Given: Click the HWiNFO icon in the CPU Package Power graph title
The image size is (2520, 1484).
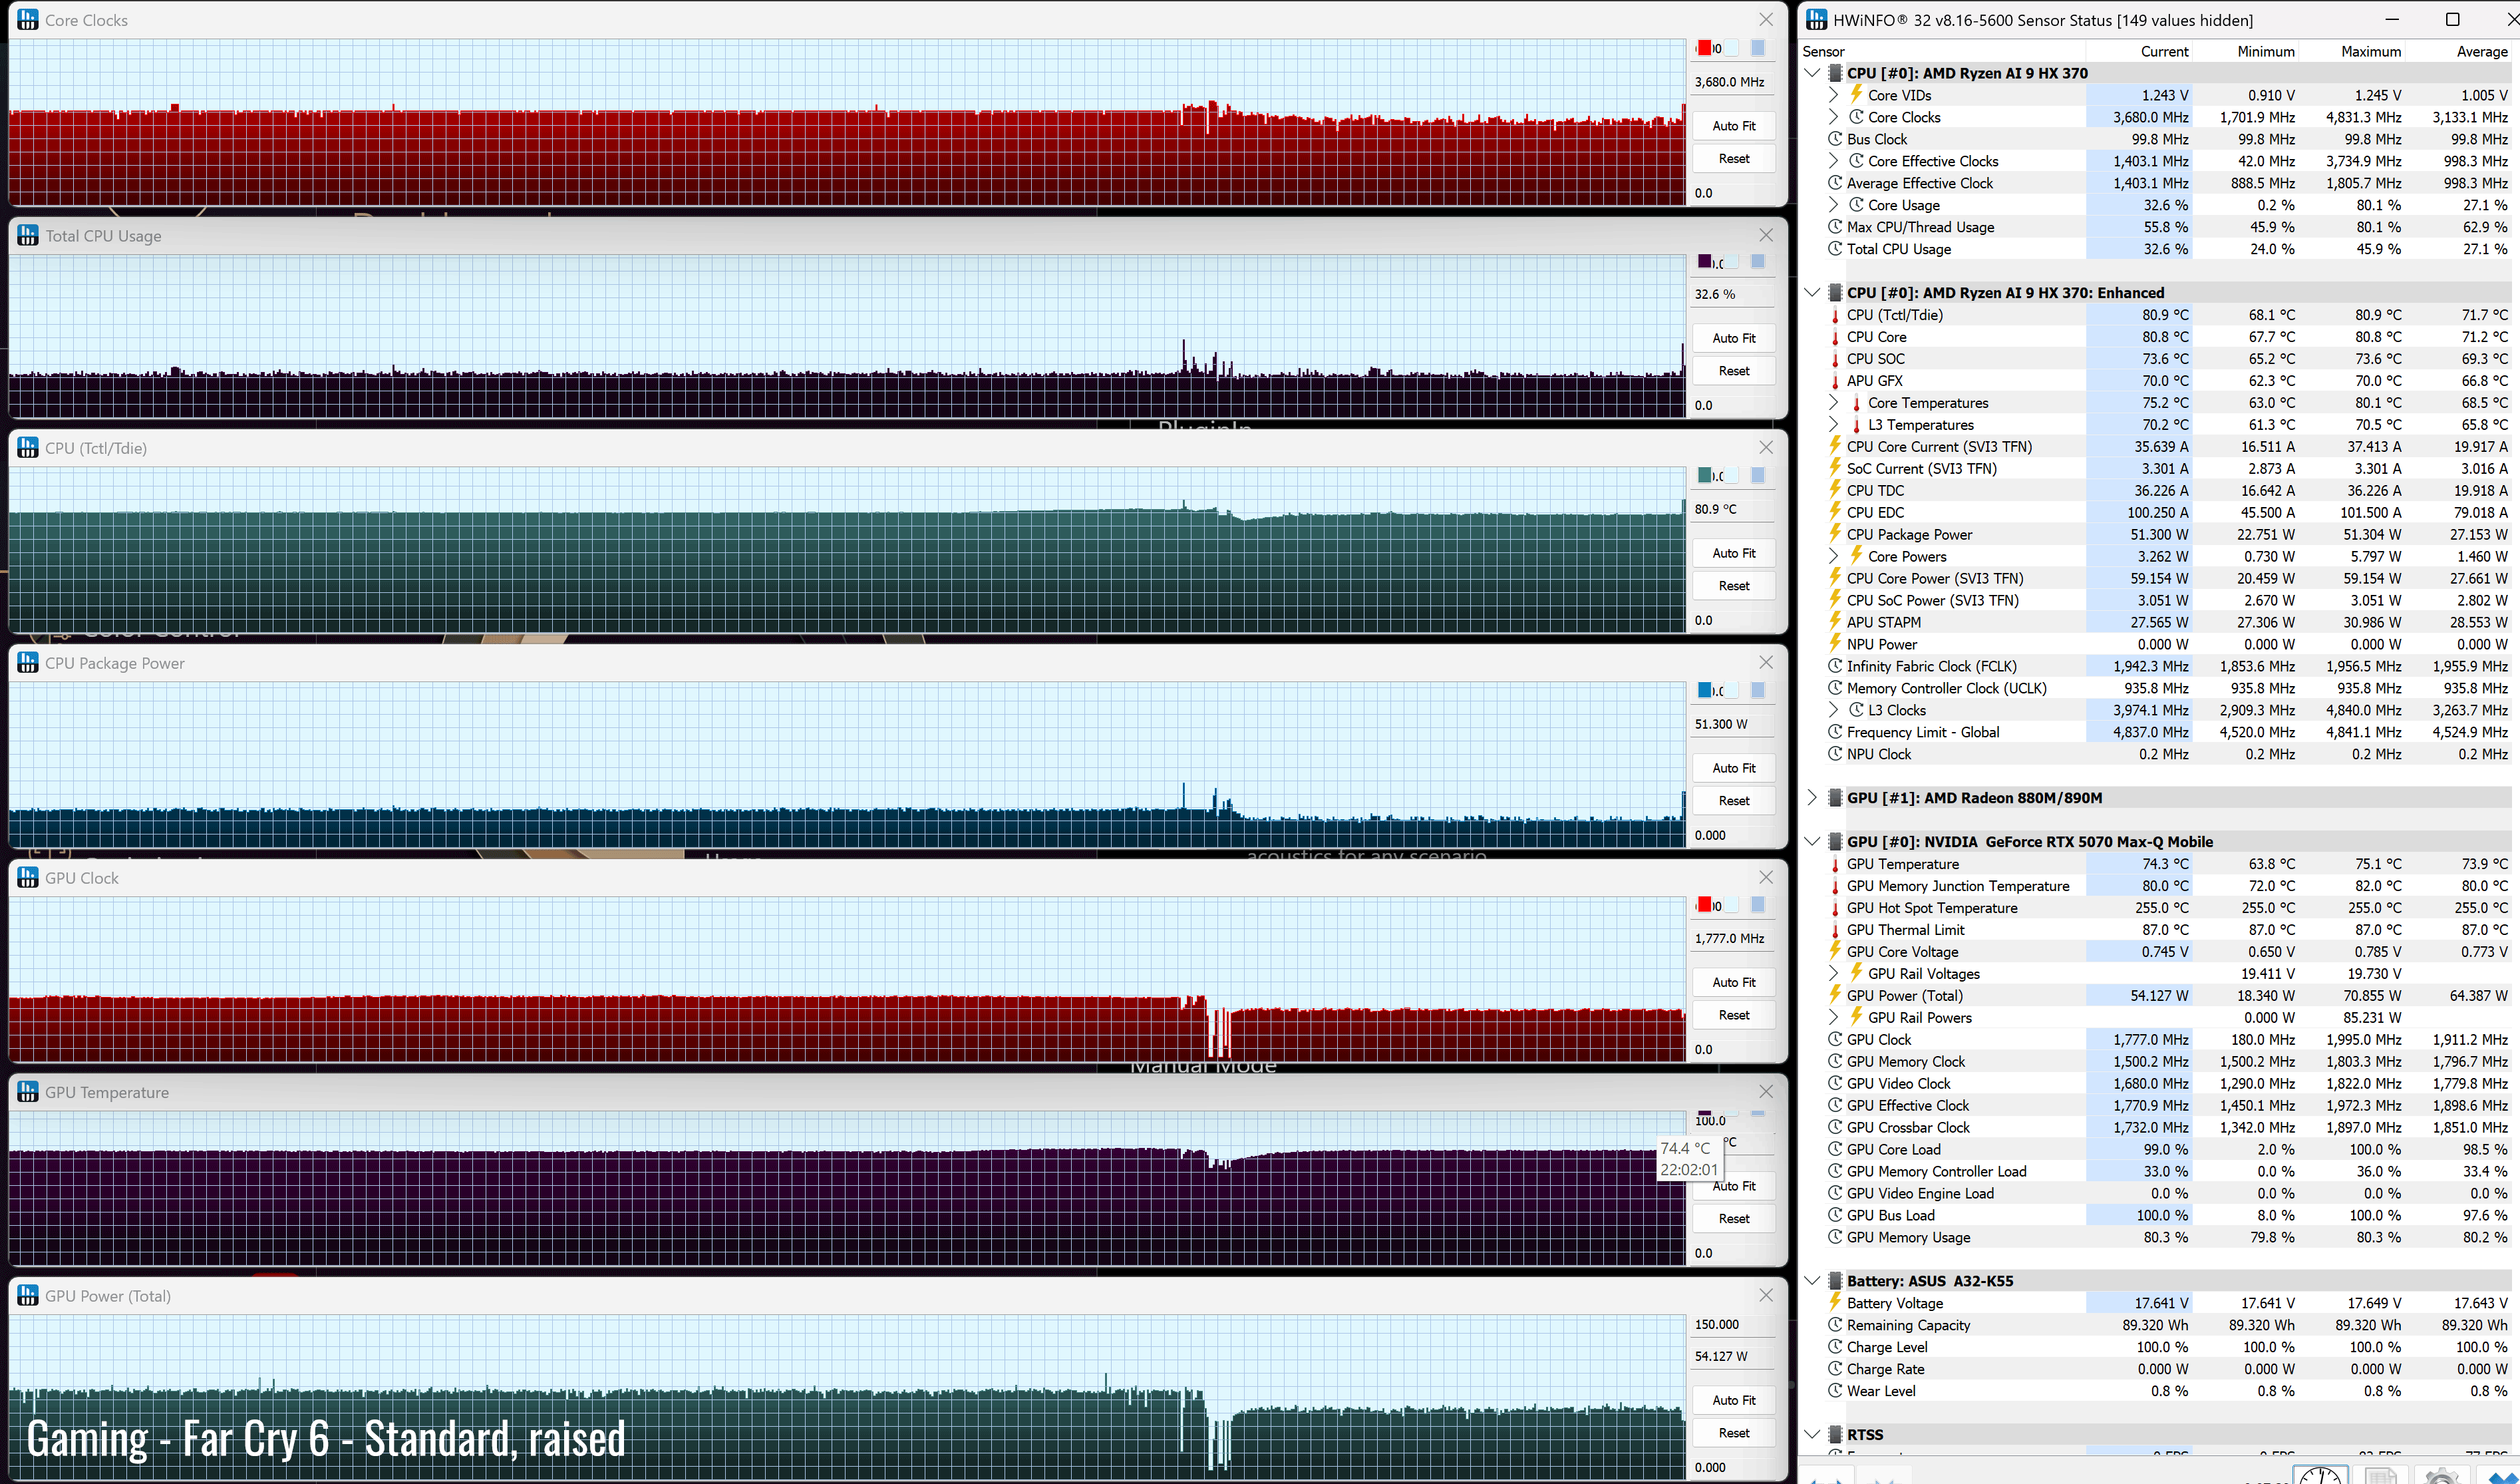Looking at the screenshot, I should click(x=28, y=663).
